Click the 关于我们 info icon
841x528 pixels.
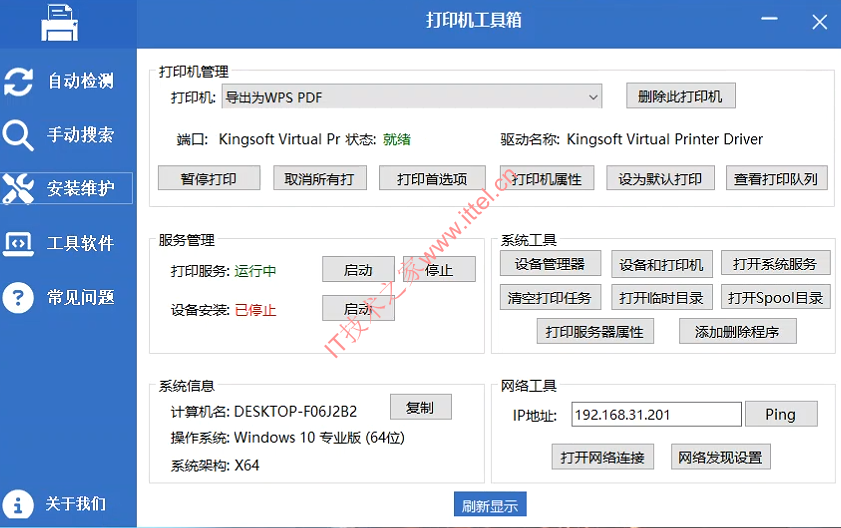click(x=19, y=503)
